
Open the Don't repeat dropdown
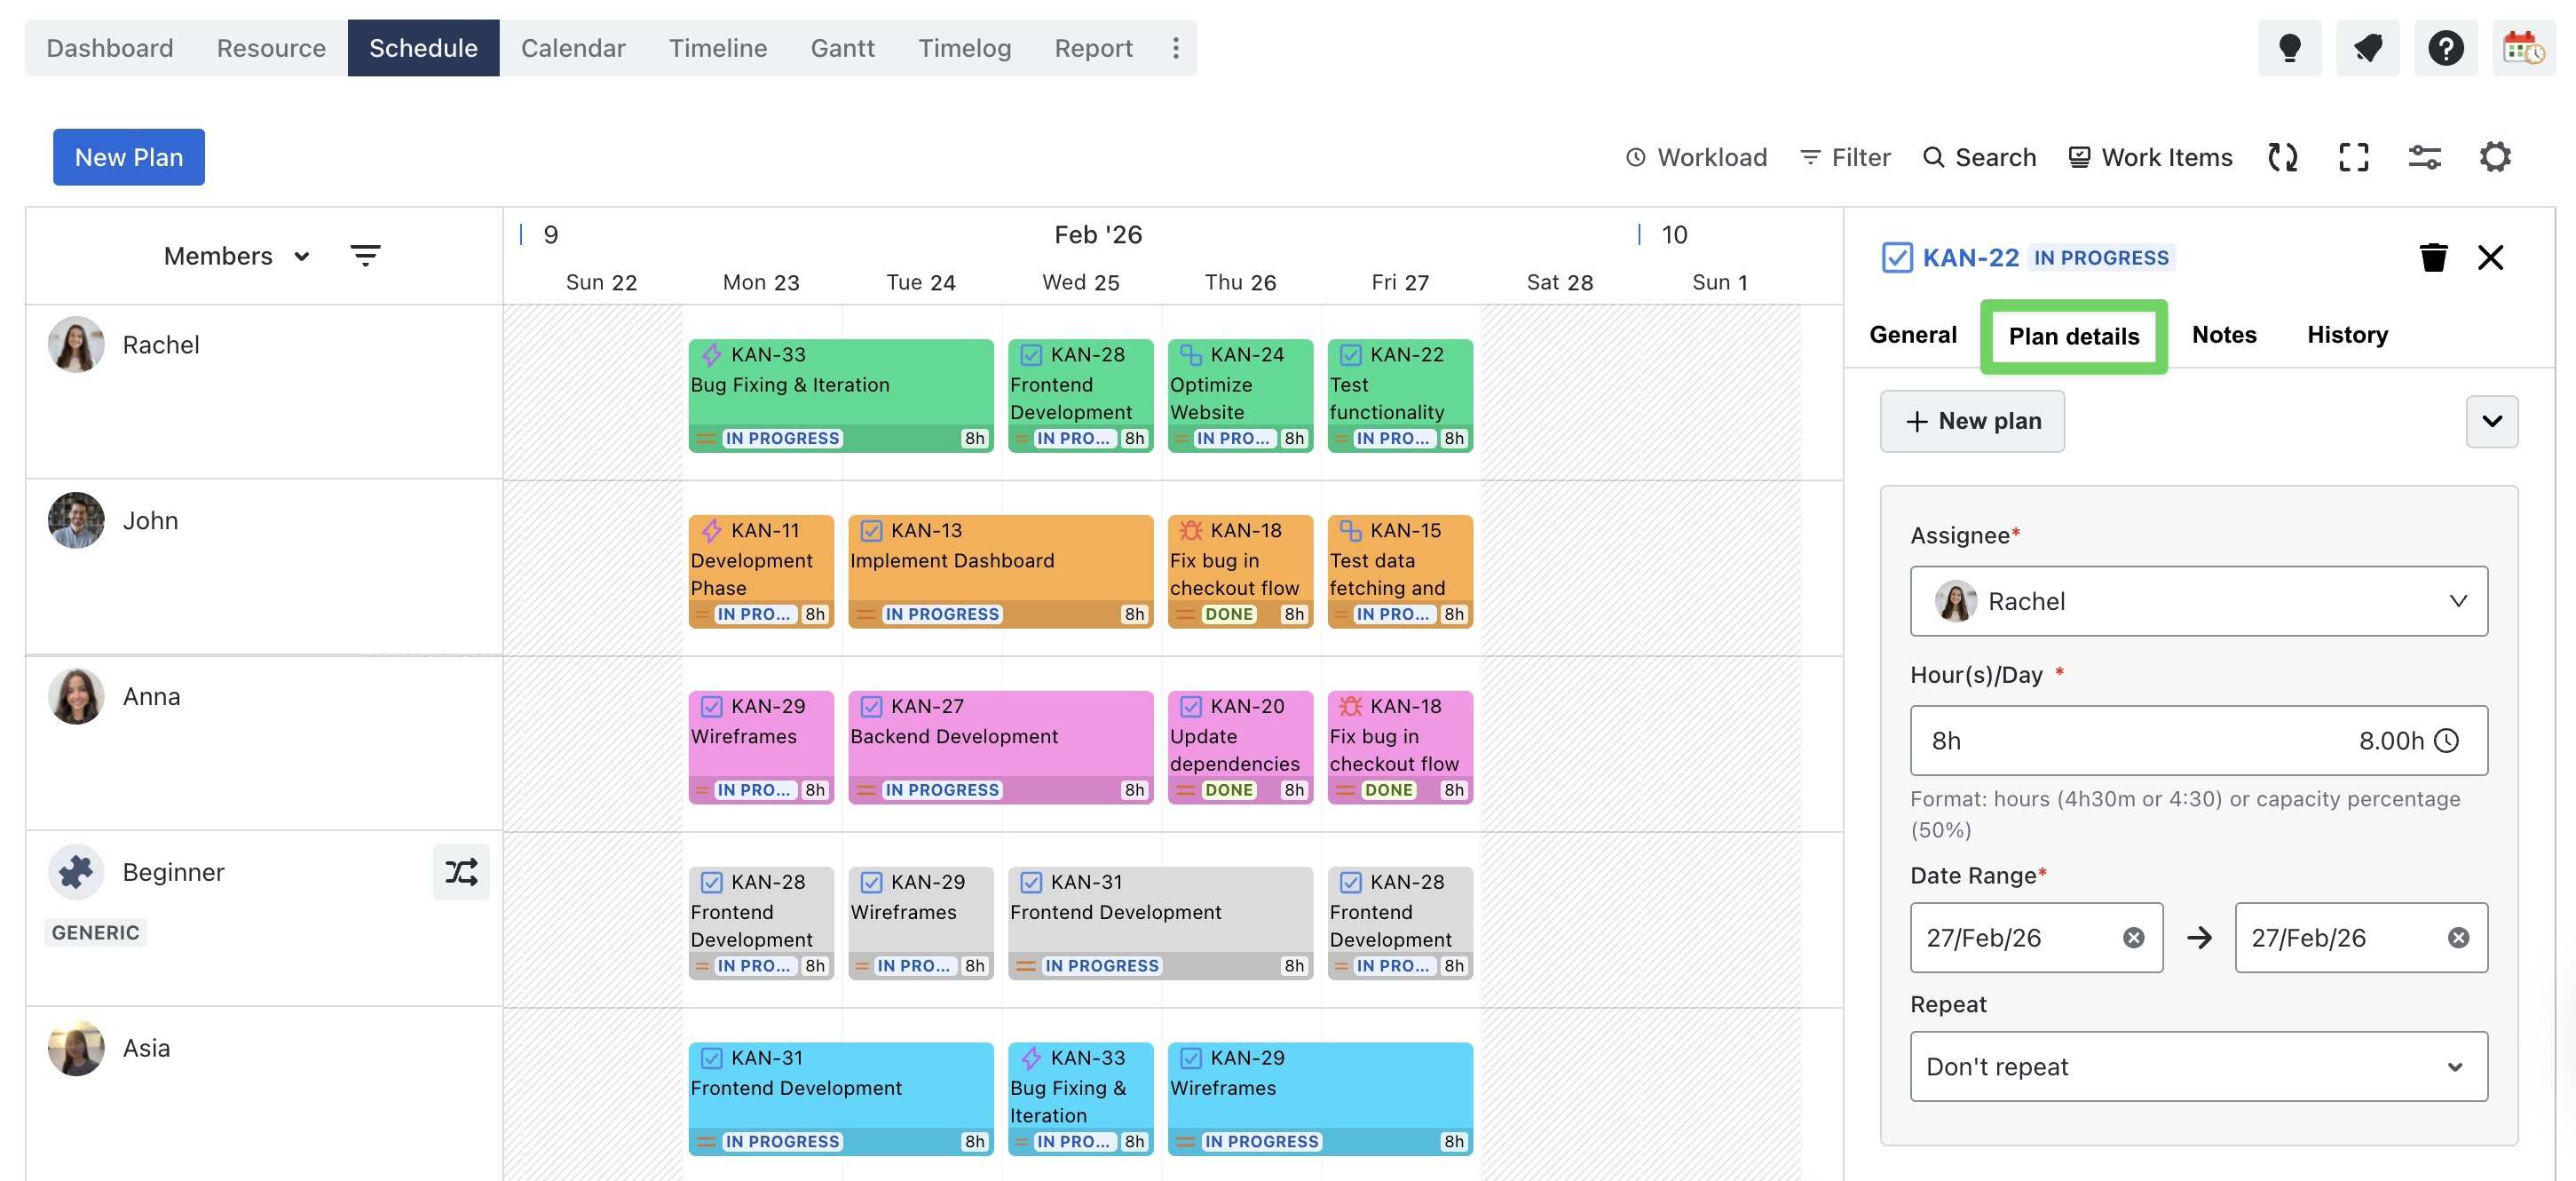(x=2198, y=1066)
